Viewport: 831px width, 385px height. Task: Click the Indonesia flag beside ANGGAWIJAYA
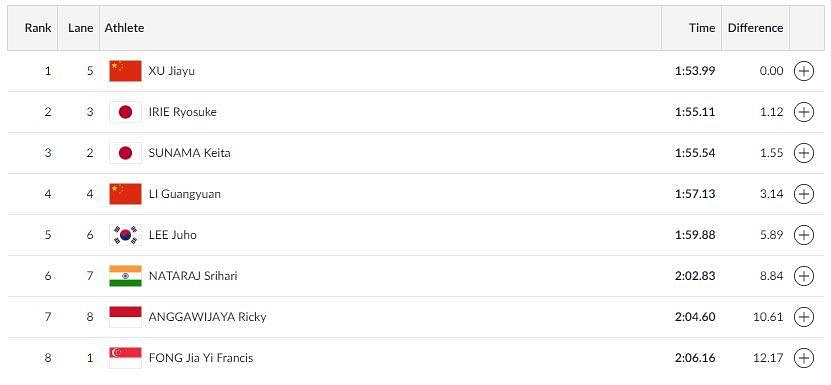(x=126, y=317)
